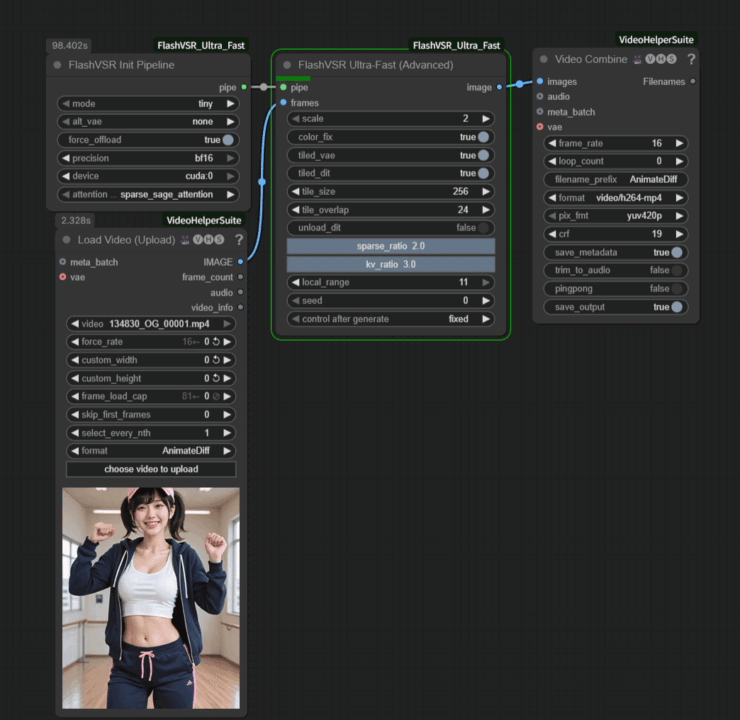Toggle force_offload switch
The width and height of the screenshot is (740, 720).
click(x=228, y=140)
